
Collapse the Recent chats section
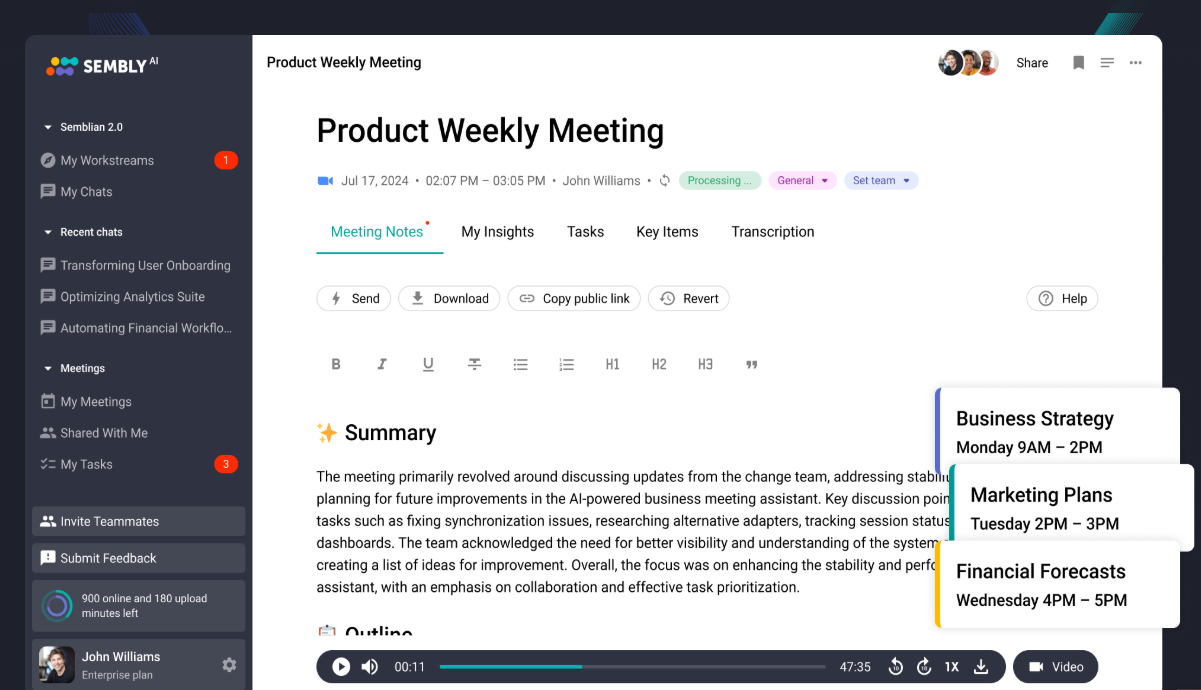(48, 232)
